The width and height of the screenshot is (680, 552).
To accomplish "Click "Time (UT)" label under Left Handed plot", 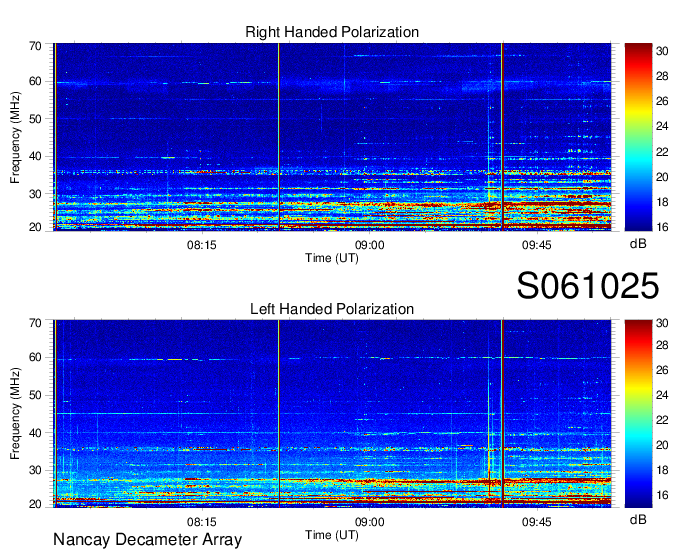I will pos(332,535).
